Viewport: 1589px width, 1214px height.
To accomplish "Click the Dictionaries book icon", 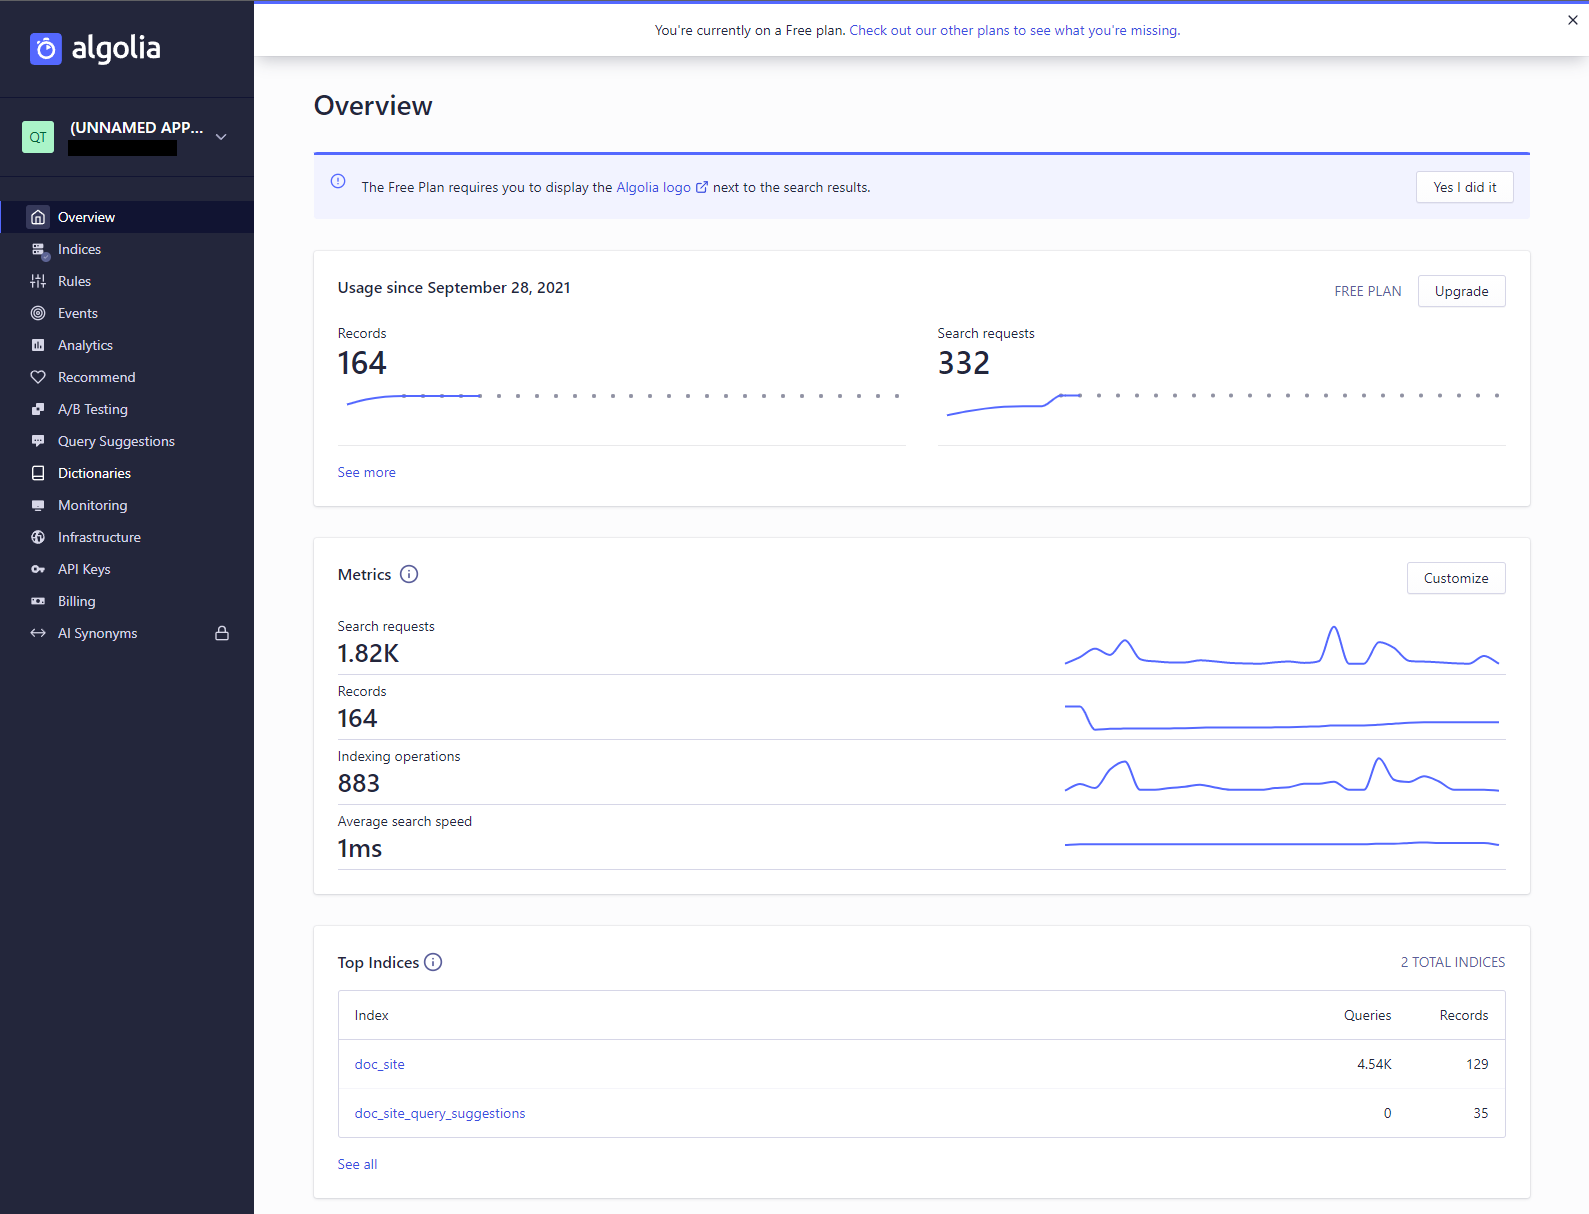I will click(x=38, y=473).
